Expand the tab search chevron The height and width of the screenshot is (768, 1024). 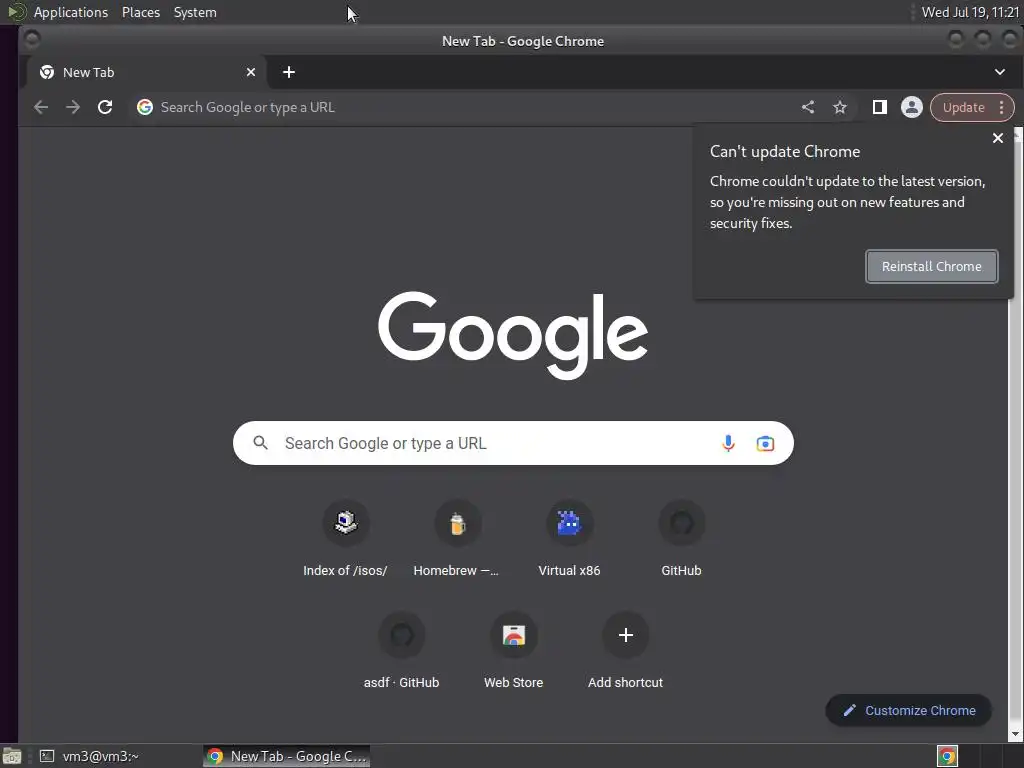pyautogui.click(x=1000, y=72)
